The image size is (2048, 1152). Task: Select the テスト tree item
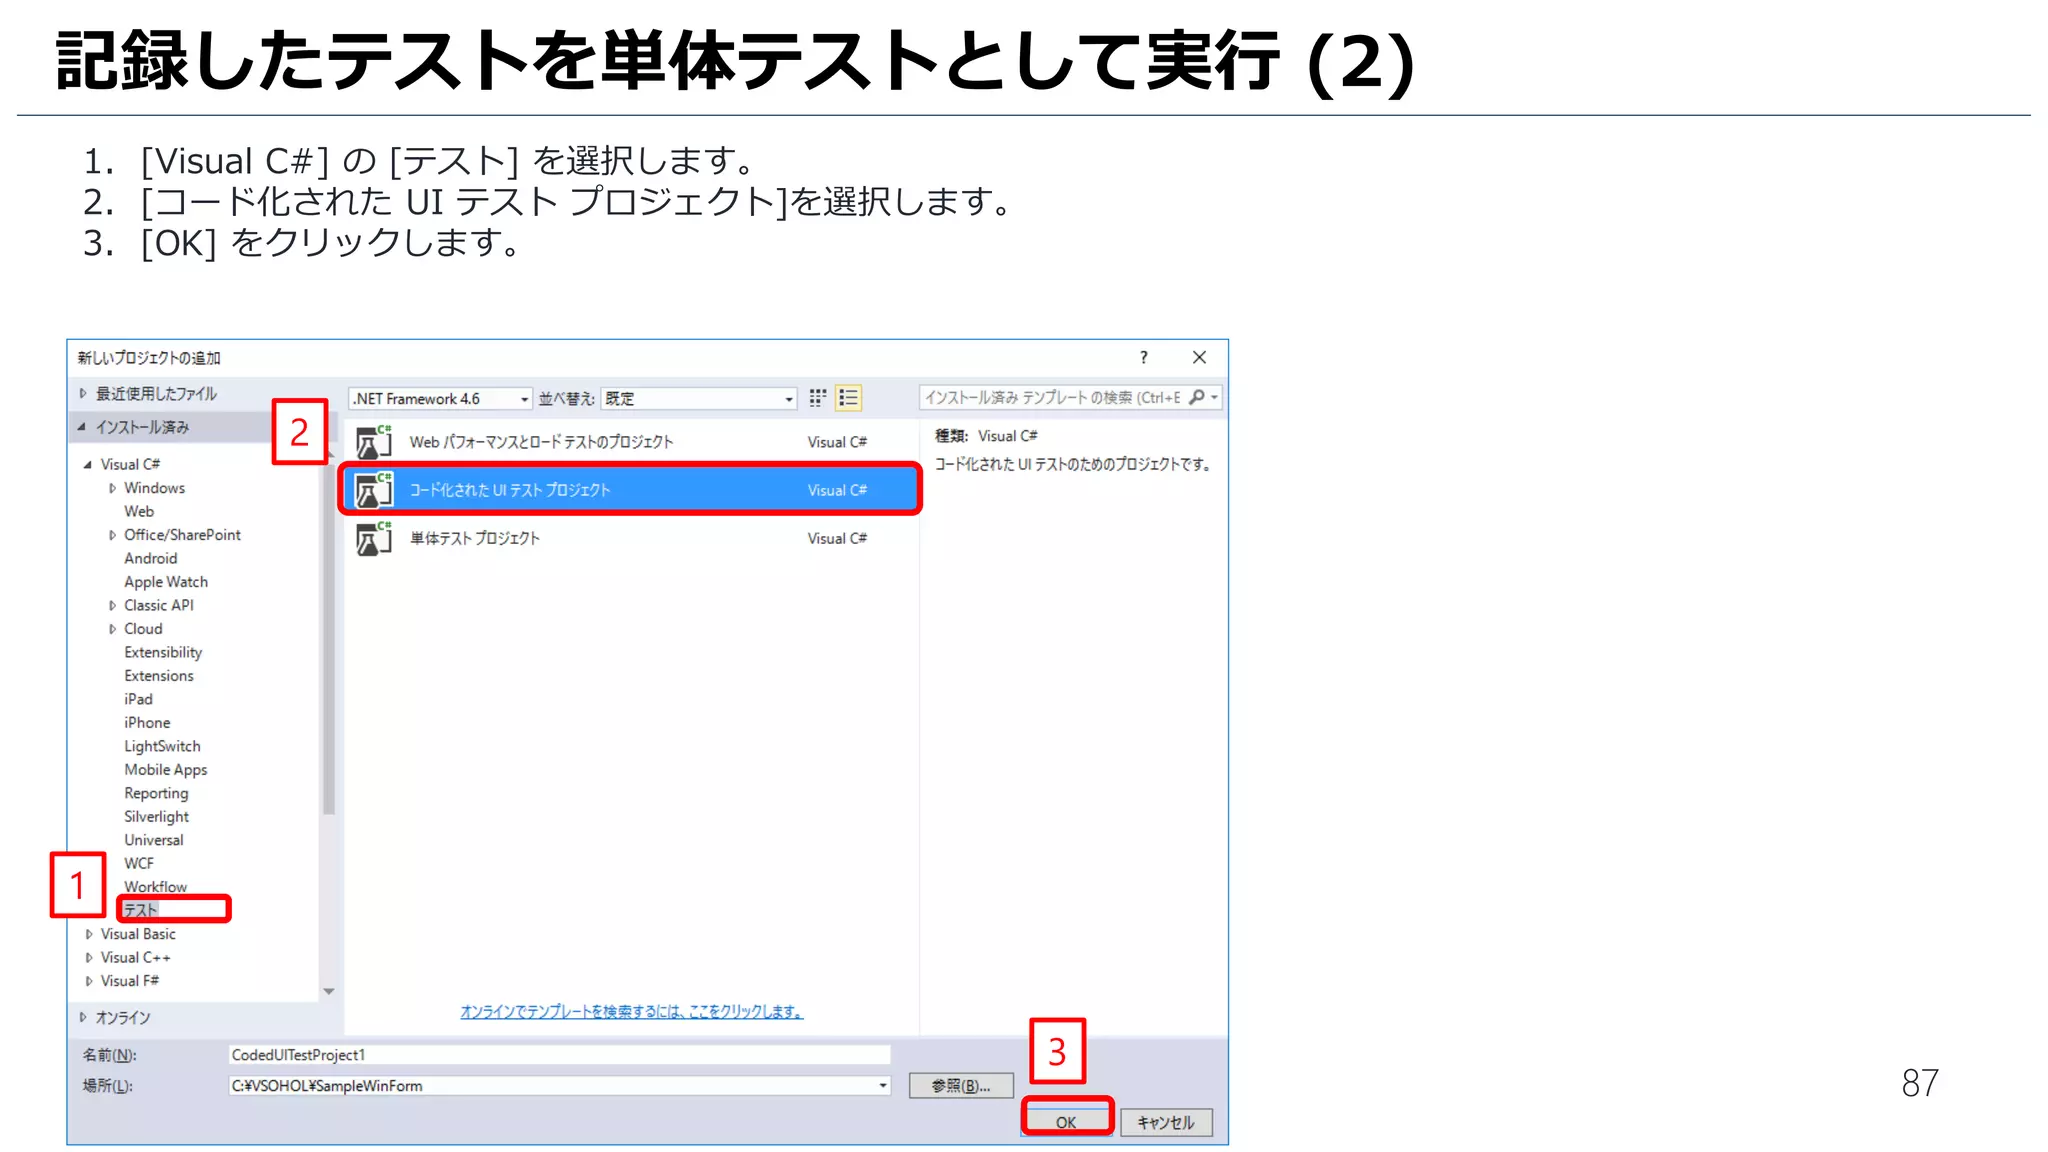pyautogui.click(x=141, y=910)
